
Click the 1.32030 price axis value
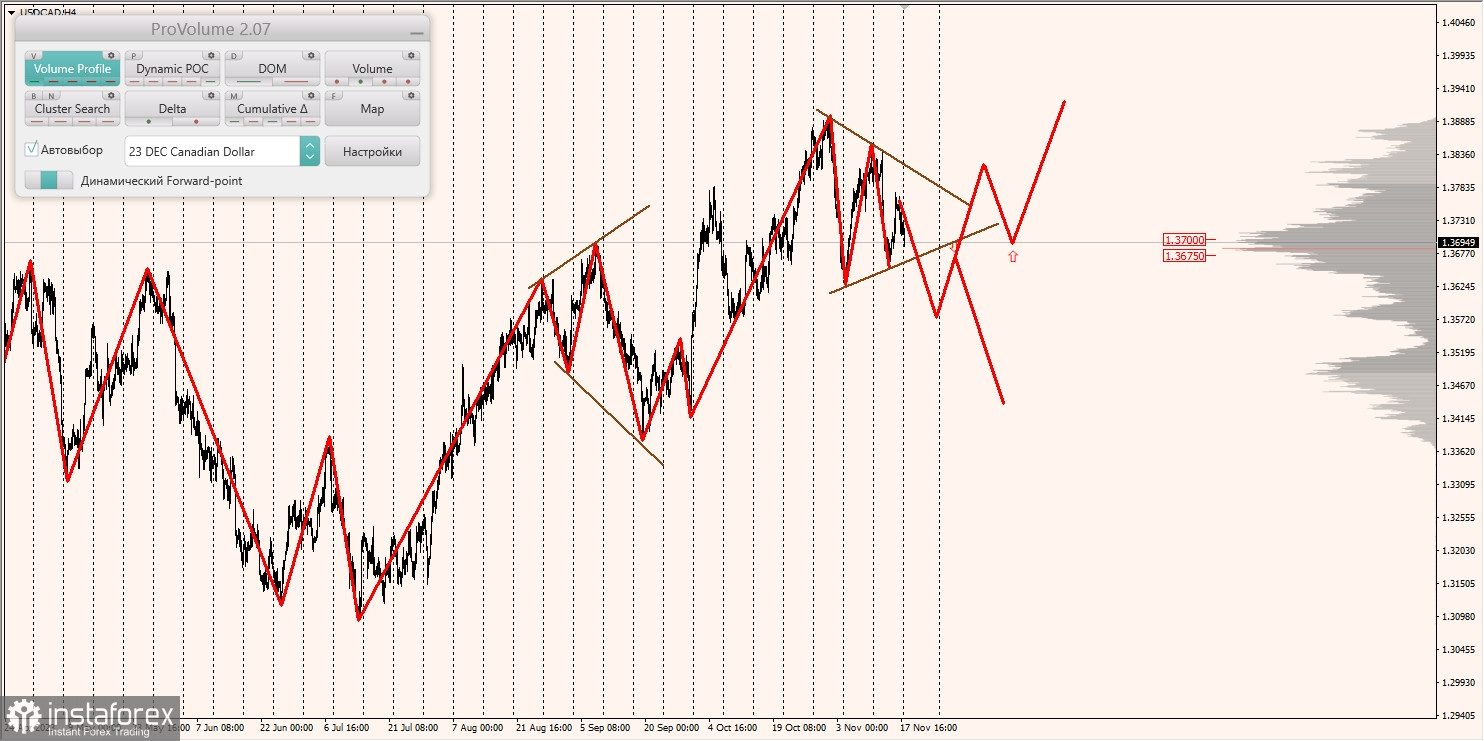pyautogui.click(x=1458, y=551)
